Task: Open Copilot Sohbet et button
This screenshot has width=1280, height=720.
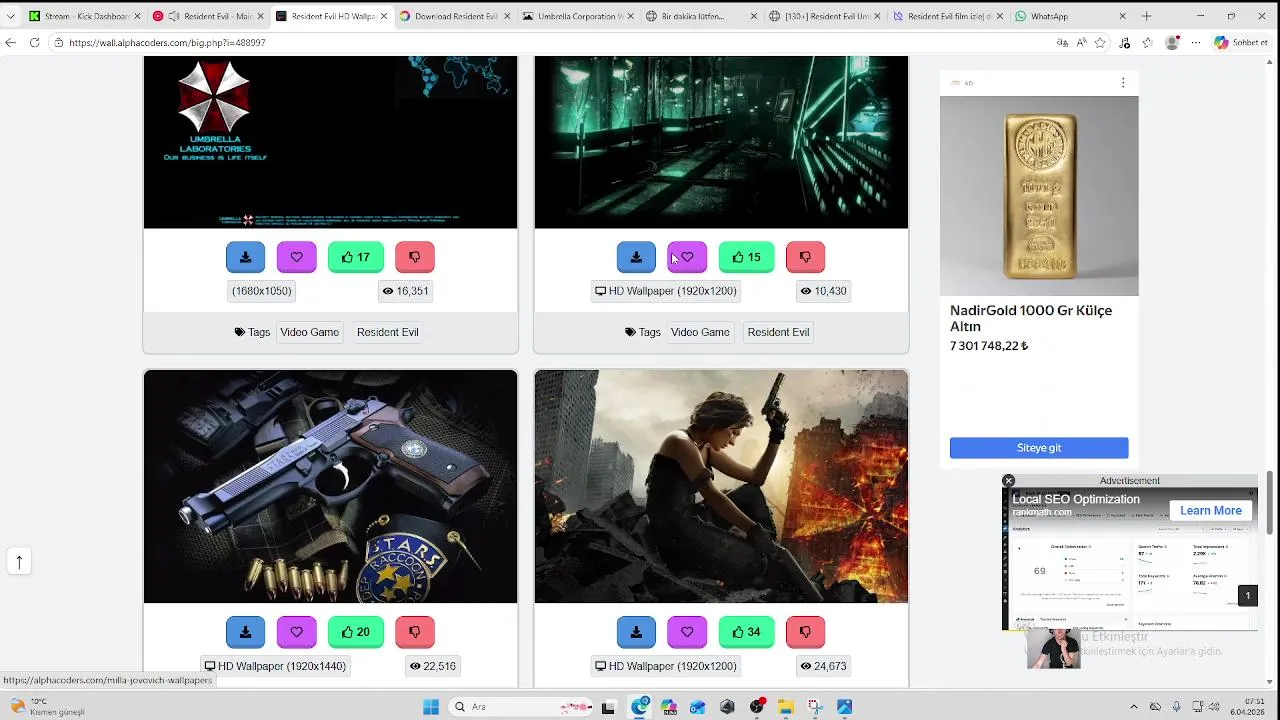Action: pos(1241,43)
